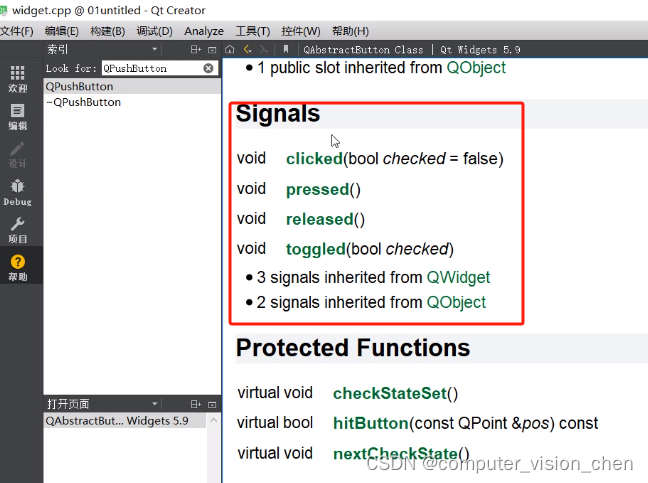Image resolution: width=648 pixels, height=483 pixels.
Task: Click scroll-up arrow in open pages list
Action: click(x=214, y=421)
